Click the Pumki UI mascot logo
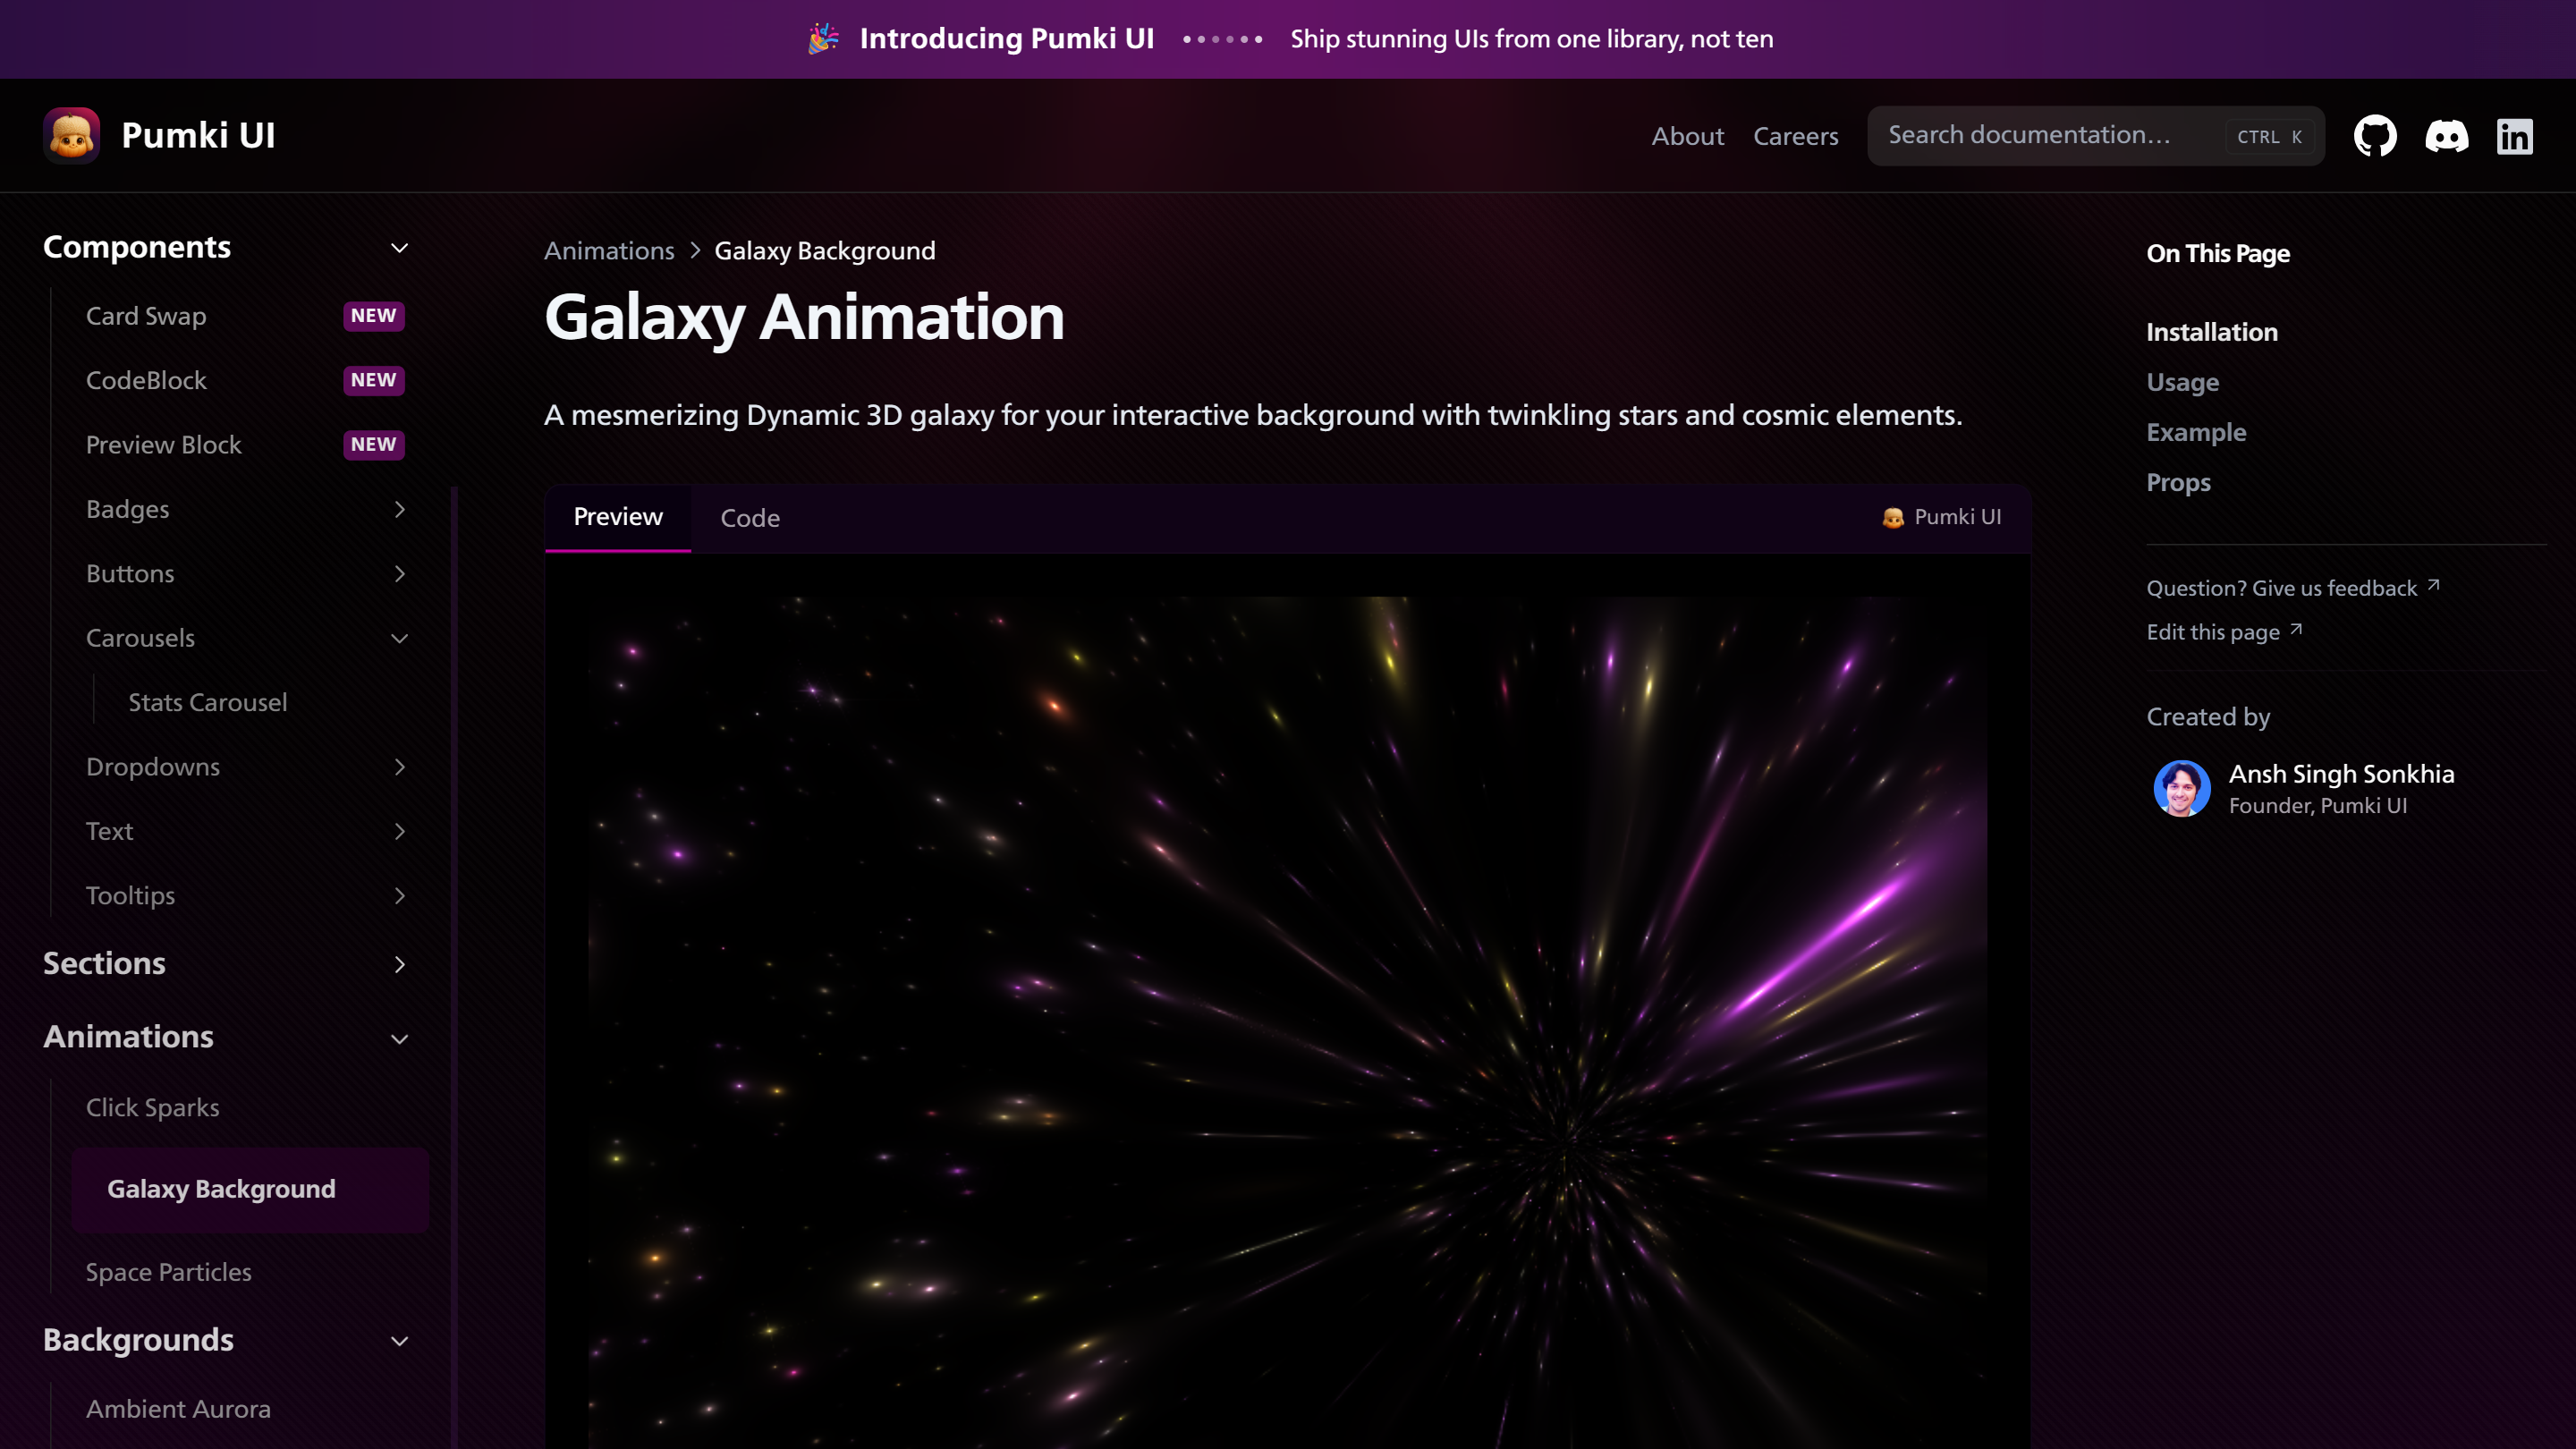 (71, 135)
